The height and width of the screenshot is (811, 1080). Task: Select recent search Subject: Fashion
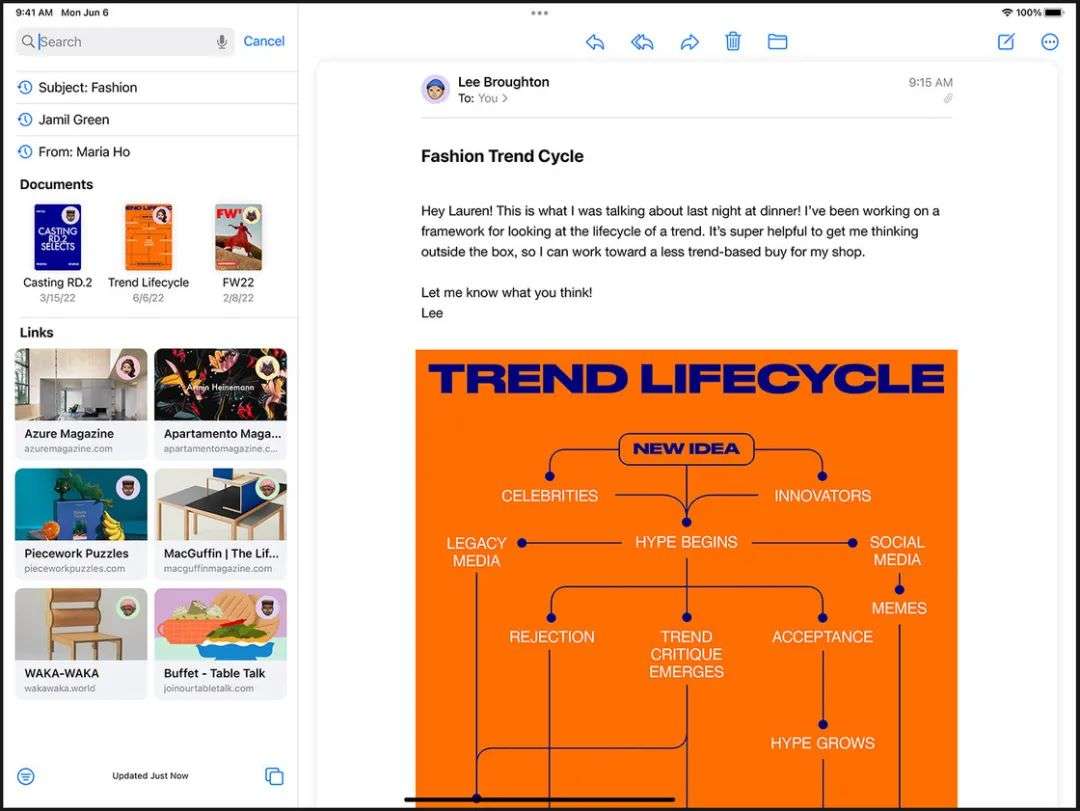[x=156, y=88]
